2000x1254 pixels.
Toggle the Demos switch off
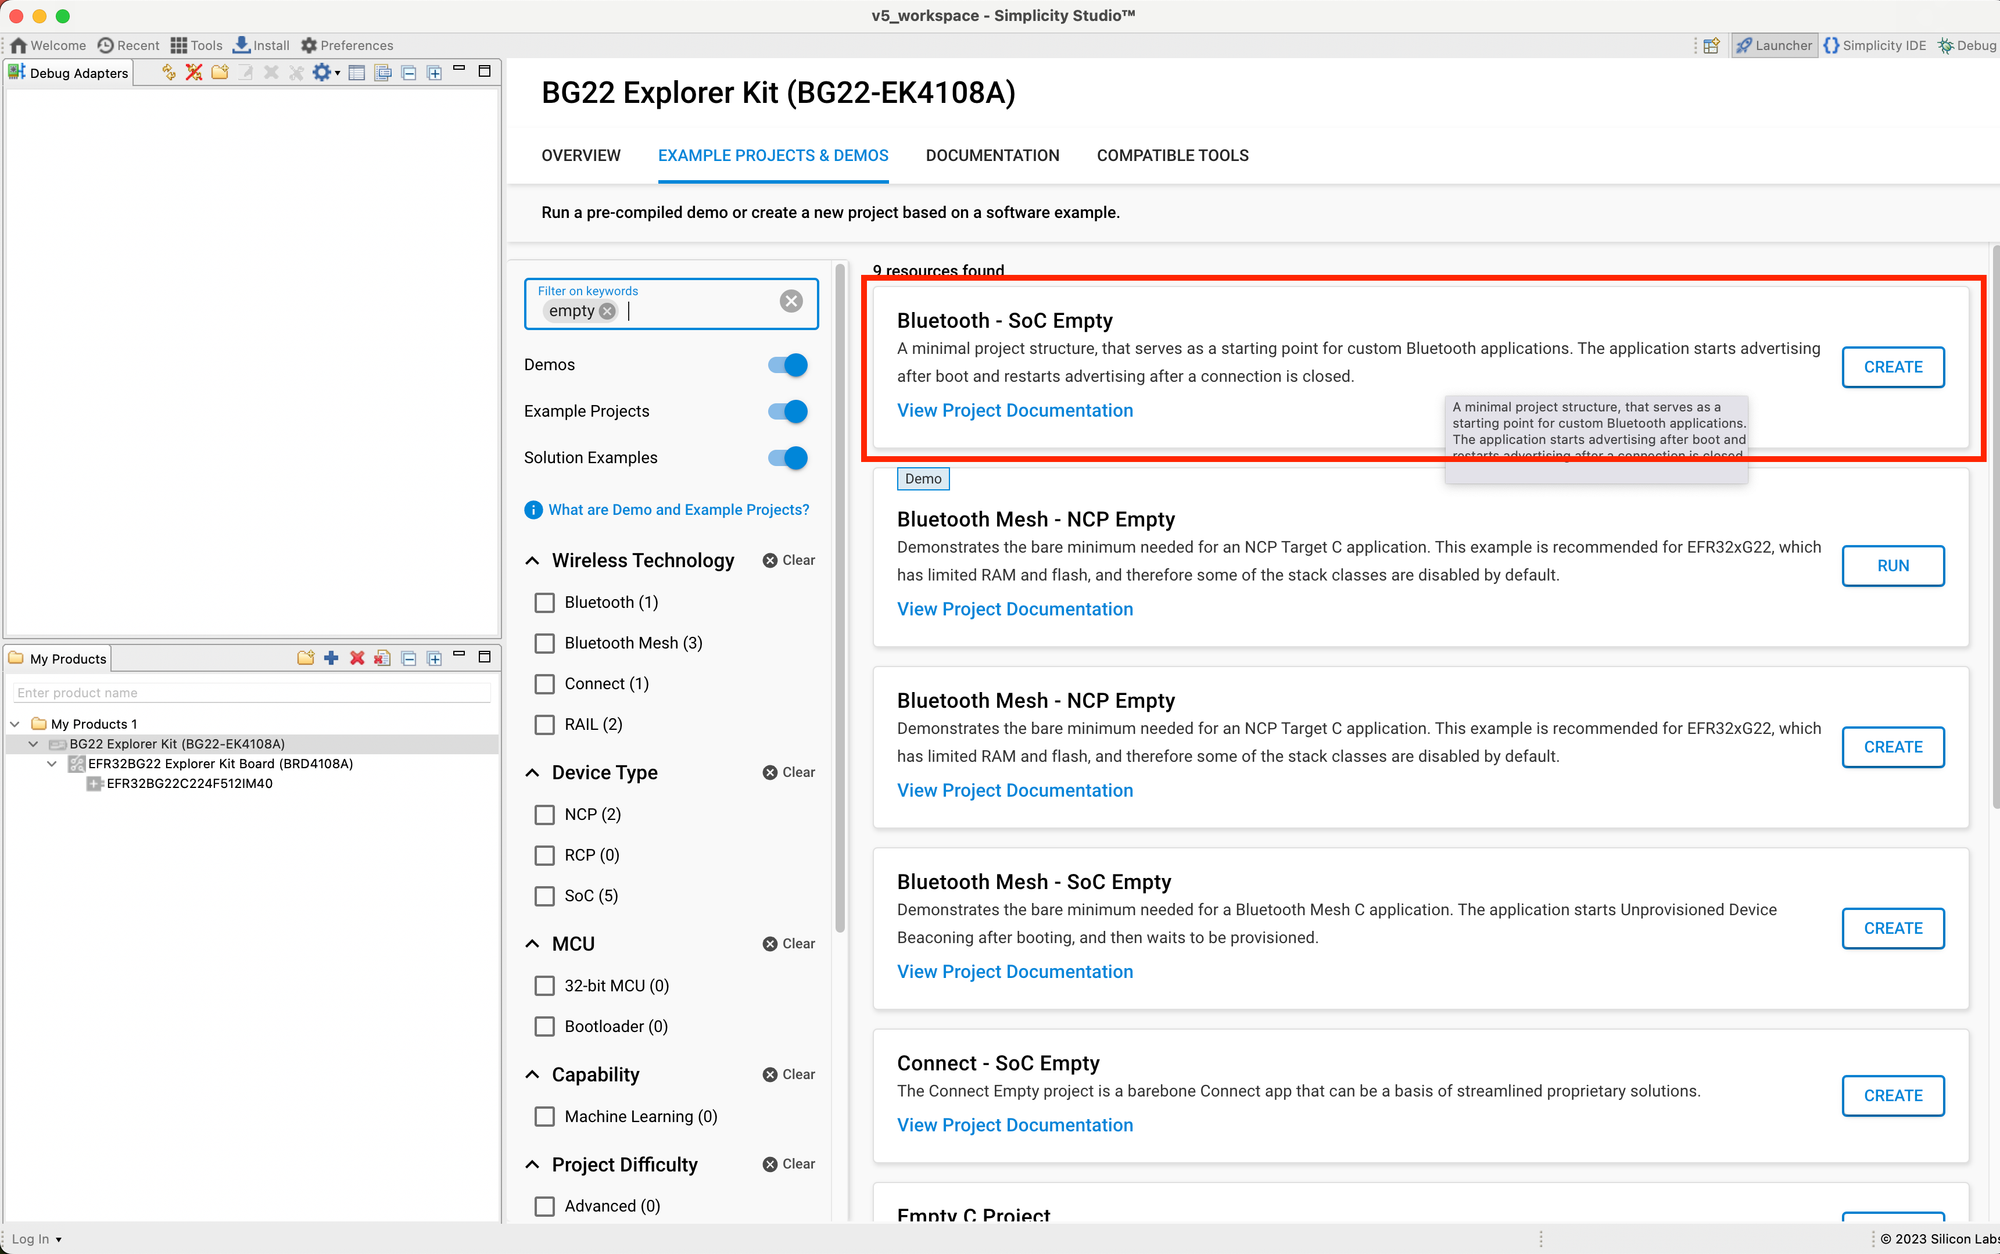click(788, 365)
